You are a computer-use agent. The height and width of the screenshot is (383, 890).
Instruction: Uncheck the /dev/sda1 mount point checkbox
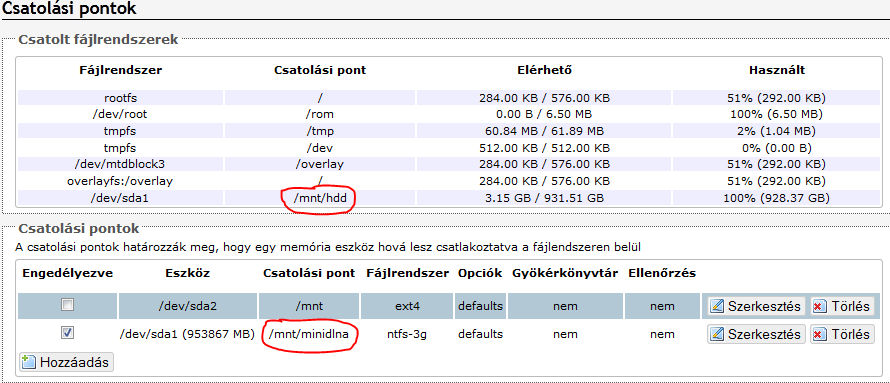68,333
